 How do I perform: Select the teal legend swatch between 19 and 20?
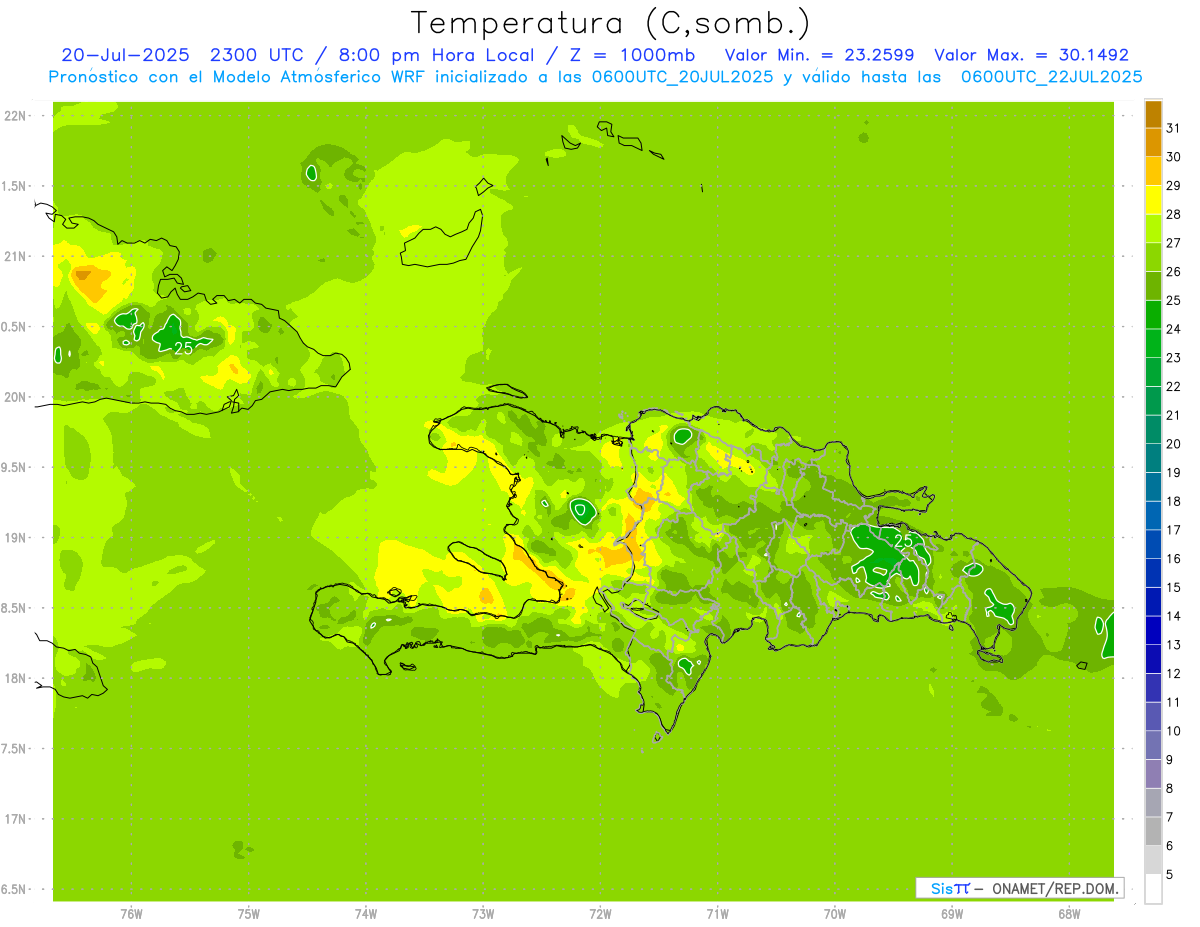(x=1153, y=459)
